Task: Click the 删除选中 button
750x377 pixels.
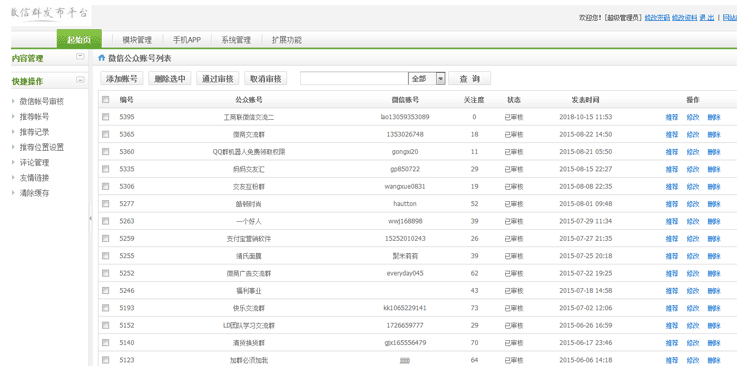Action: coord(170,78)
